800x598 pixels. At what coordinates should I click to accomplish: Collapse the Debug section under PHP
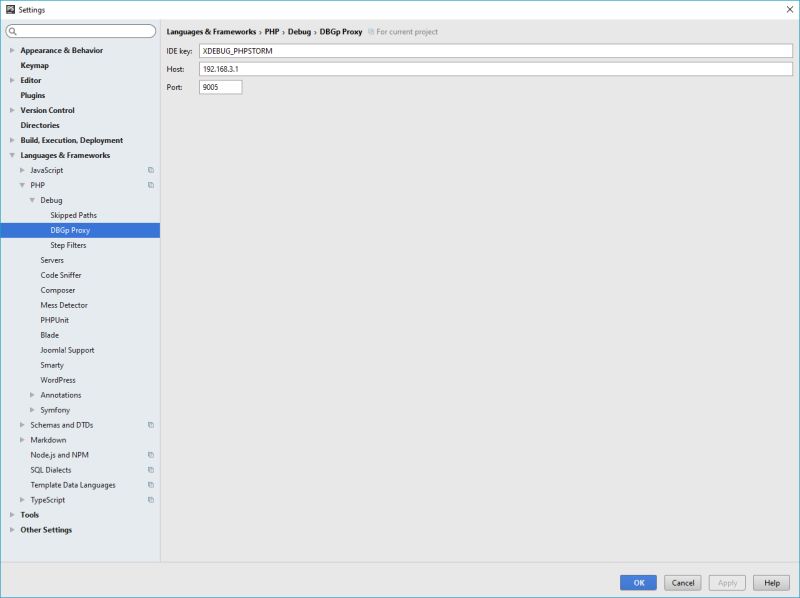[30, 200]
